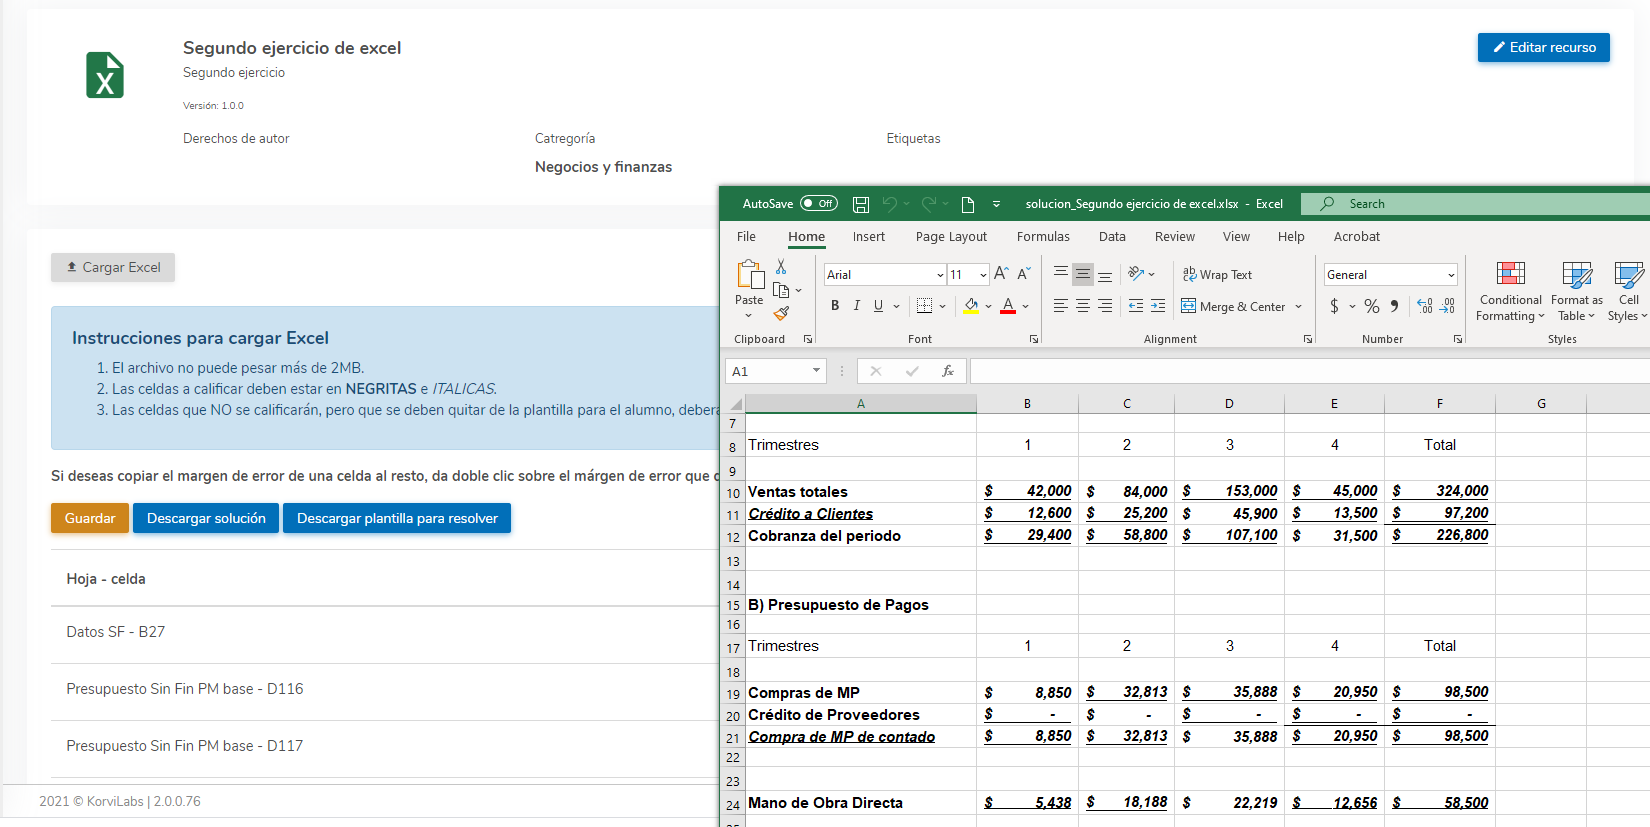The width and height of the screenshot is (1650, 827).
Task: Apply the red font color swatch
Action: pyautogui.click(x=1008, y=306)
